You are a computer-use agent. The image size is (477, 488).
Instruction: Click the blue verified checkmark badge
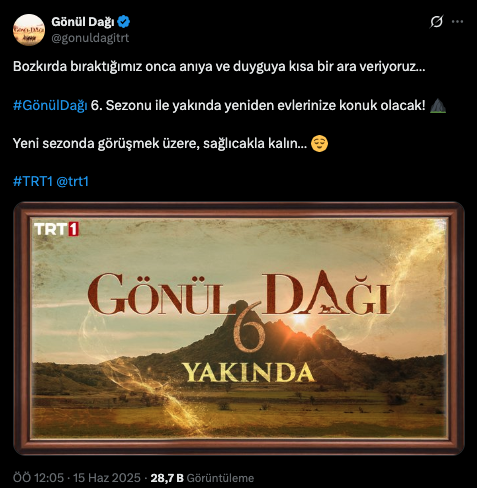(124, 22)
